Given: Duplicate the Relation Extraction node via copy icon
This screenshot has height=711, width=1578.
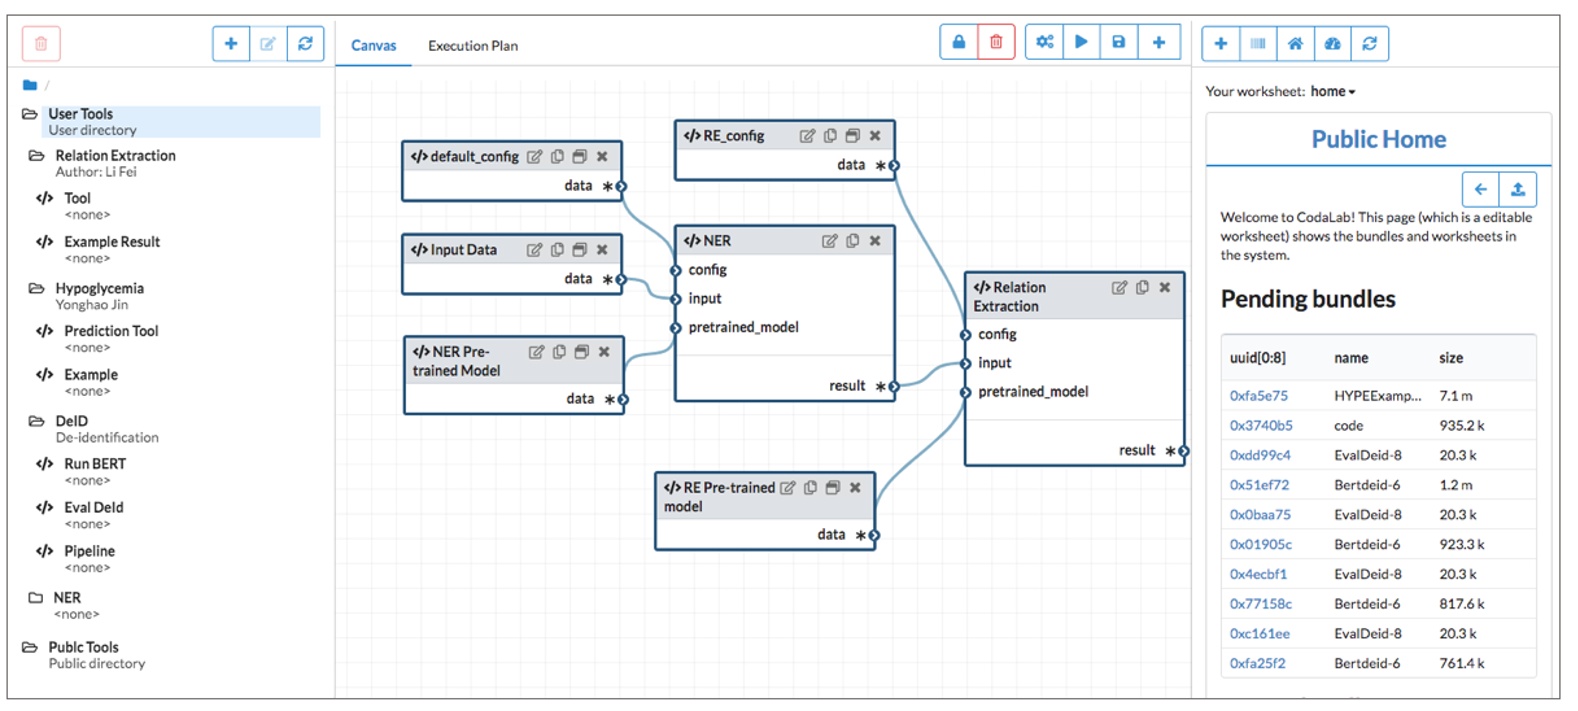Looking at the screenshot, I should click(1142, 287).
